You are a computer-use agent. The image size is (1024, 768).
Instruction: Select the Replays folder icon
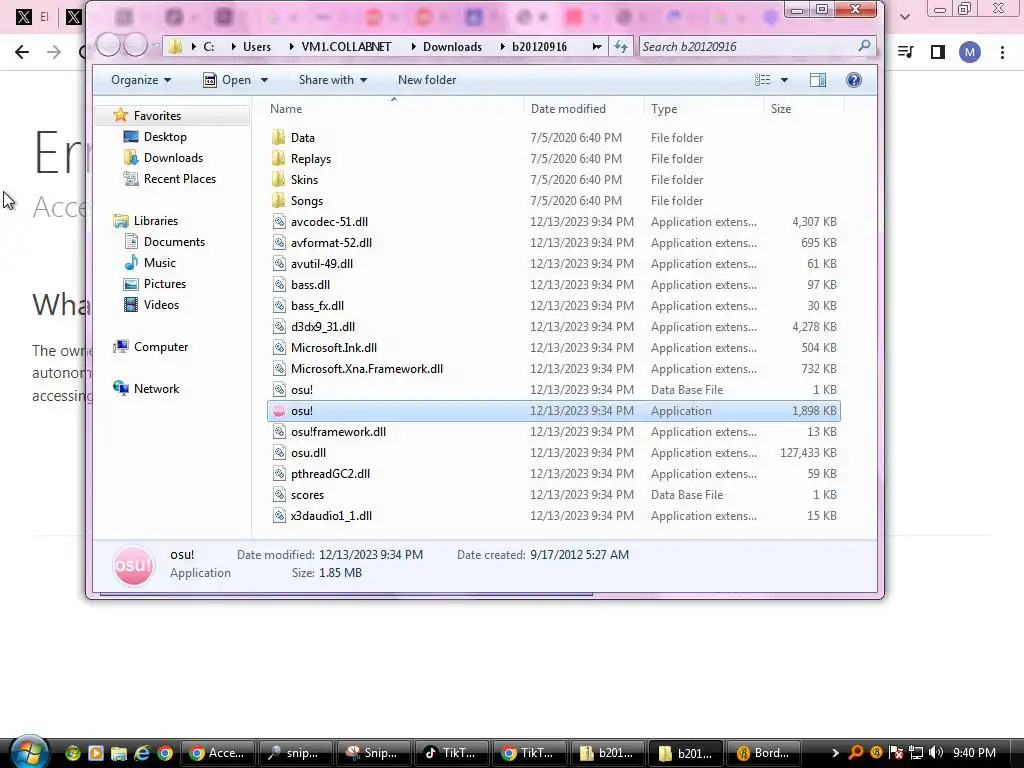click(x=279, y=159)
